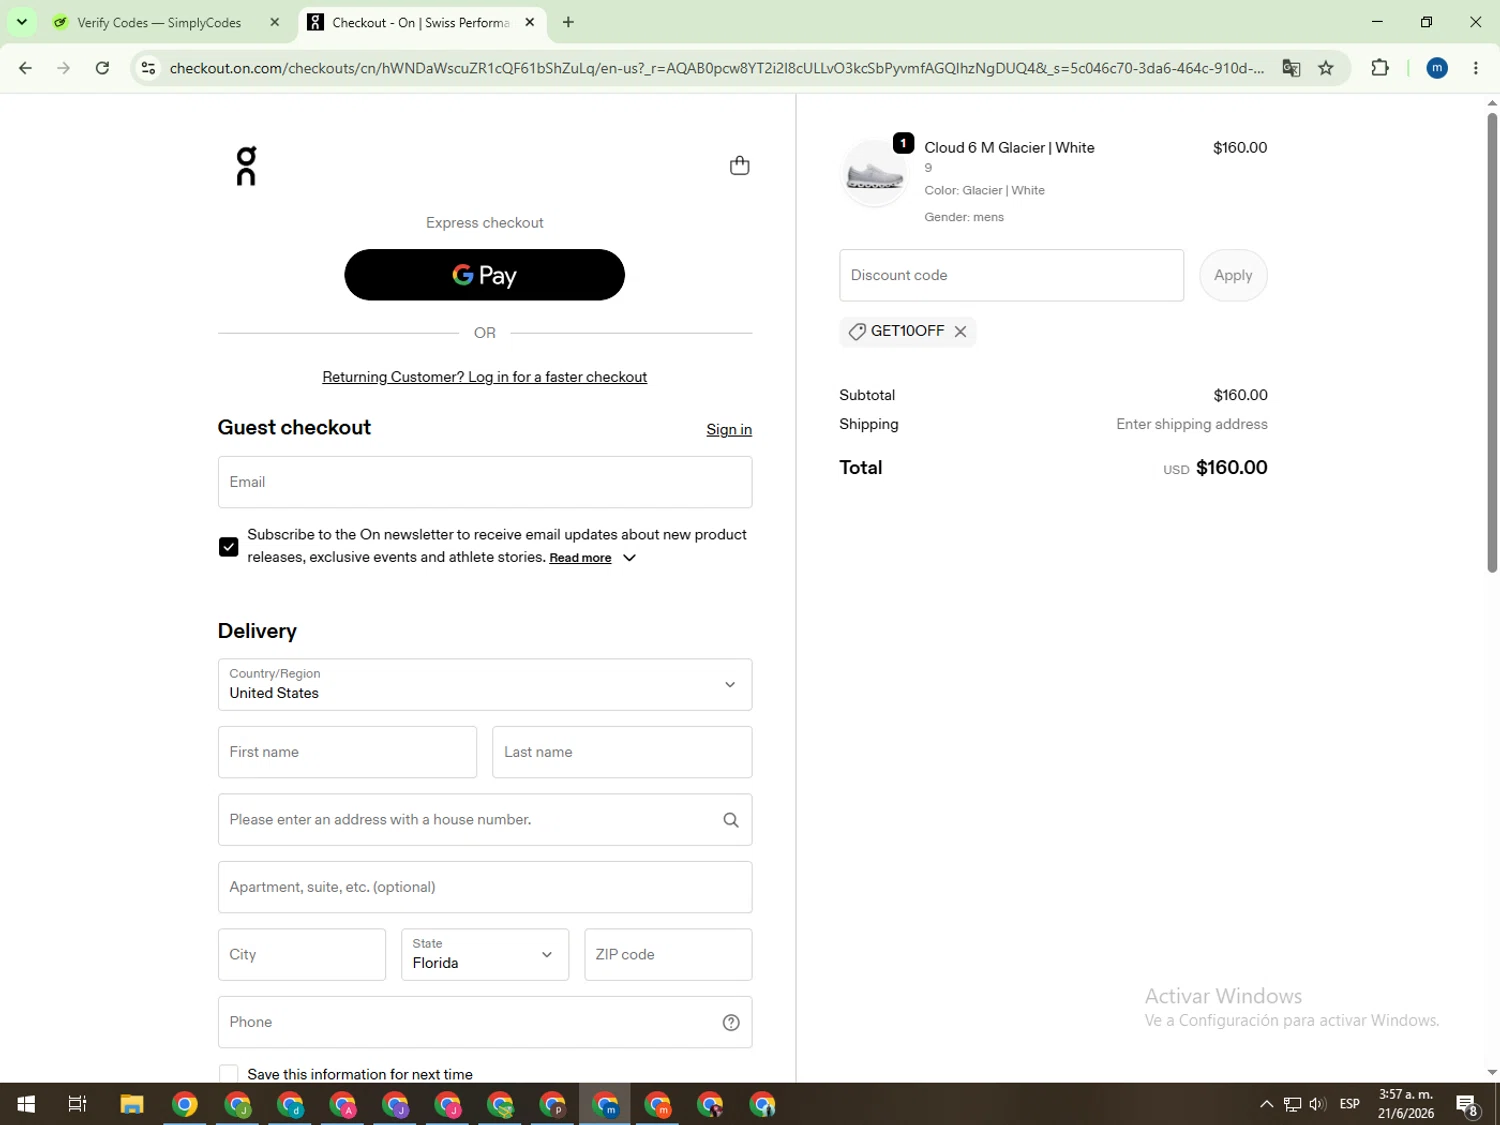The image size is (1500, 1125).
Task: Click the City field
Action: (x=302, y=955)
